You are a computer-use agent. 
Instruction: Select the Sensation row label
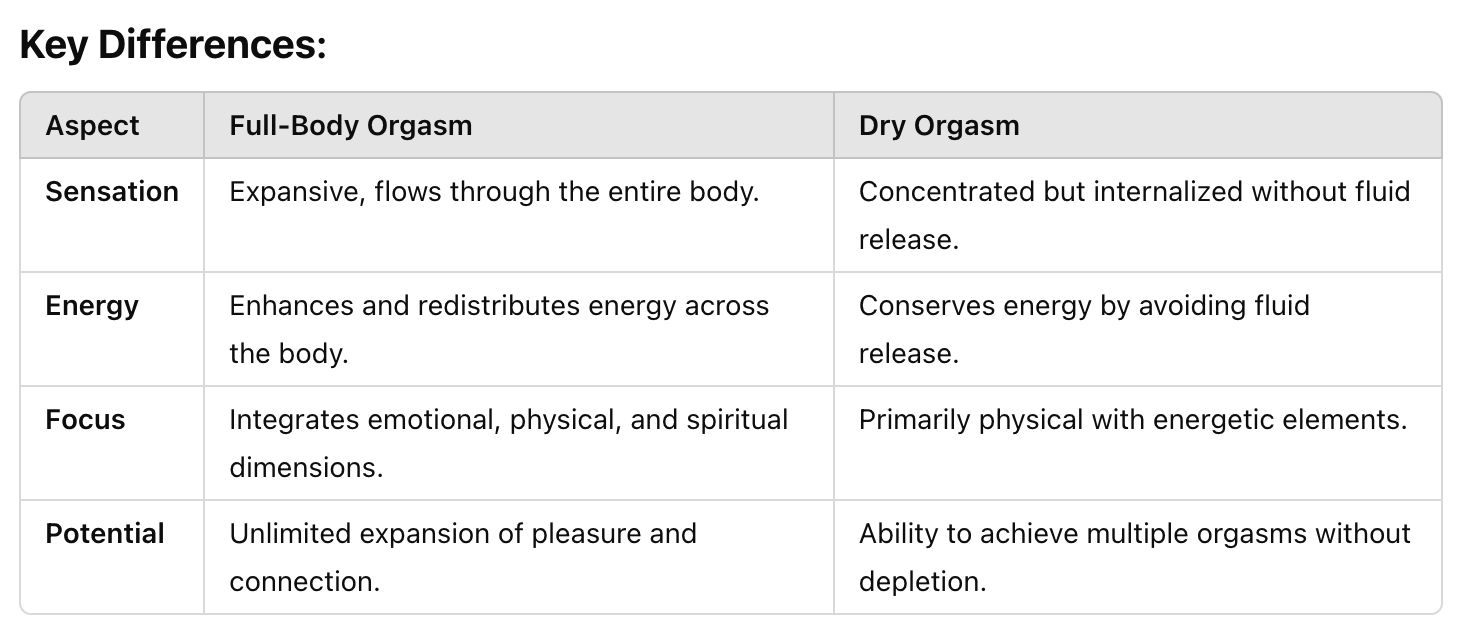coord(112,191)
